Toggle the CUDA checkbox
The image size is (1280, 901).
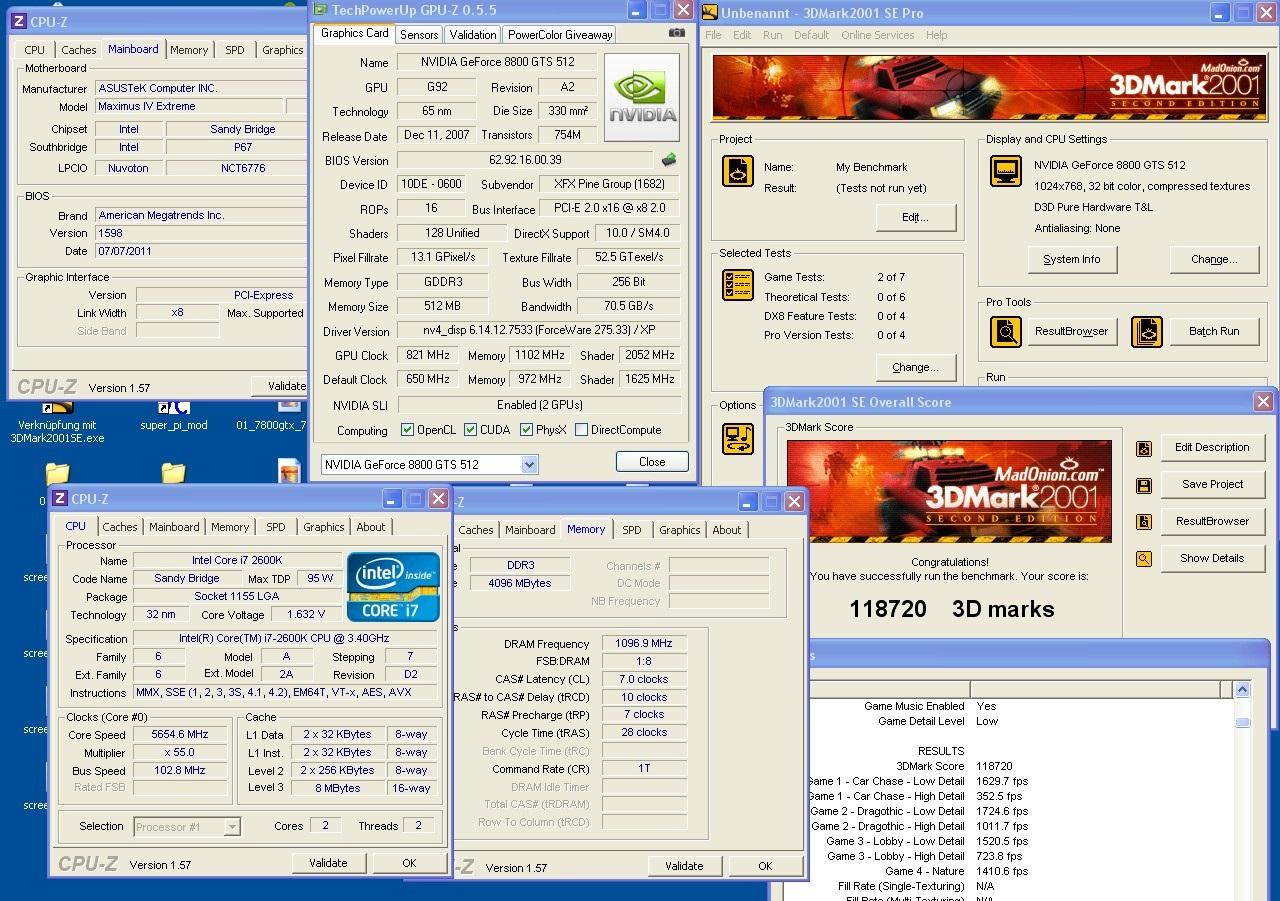(x=470, y=430)
